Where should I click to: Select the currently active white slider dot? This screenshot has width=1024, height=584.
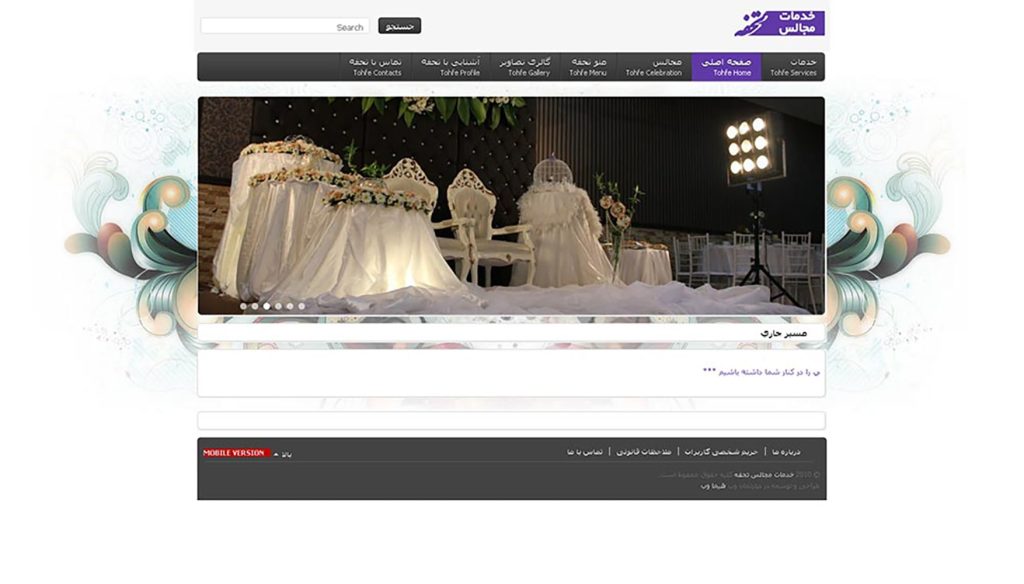(x=267, y=306)
